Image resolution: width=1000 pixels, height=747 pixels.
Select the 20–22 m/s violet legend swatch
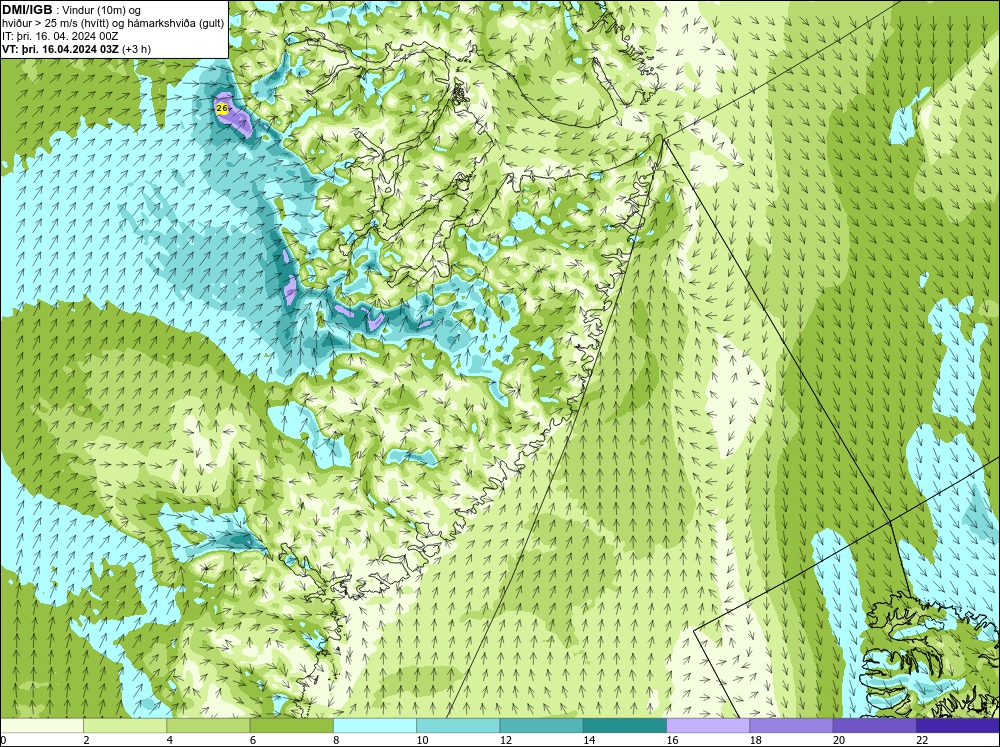pyautogui.click(x=874, y=726)
